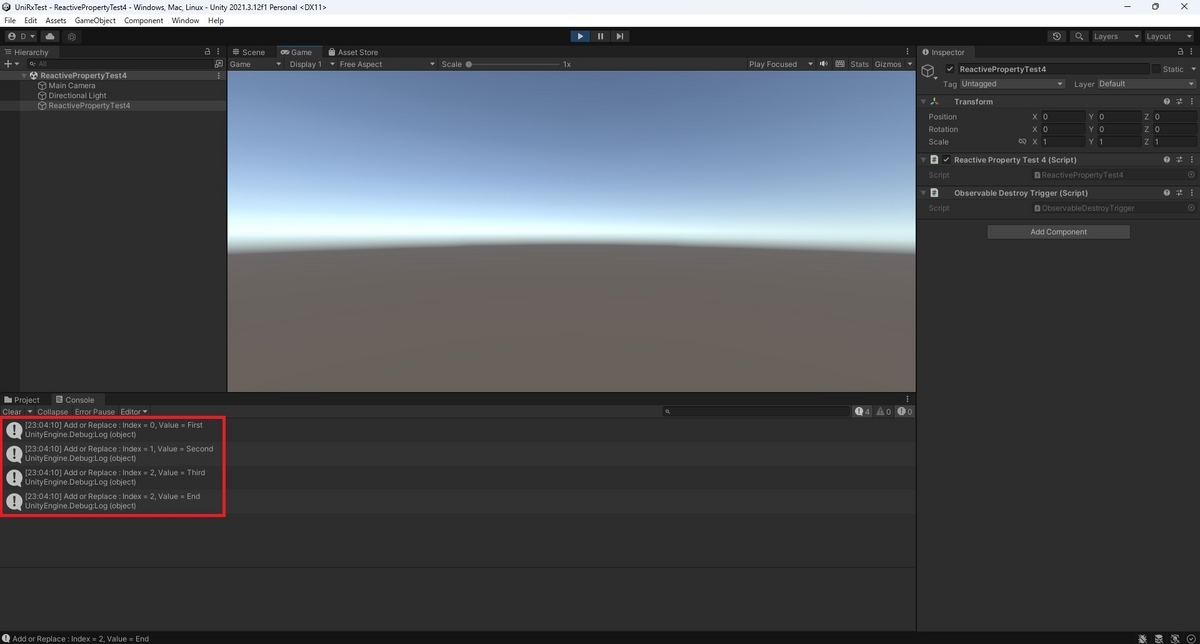This screenshot has width=1200, height=644.
Task: Toggle Console Error Pause
Action: click(95, 412)
